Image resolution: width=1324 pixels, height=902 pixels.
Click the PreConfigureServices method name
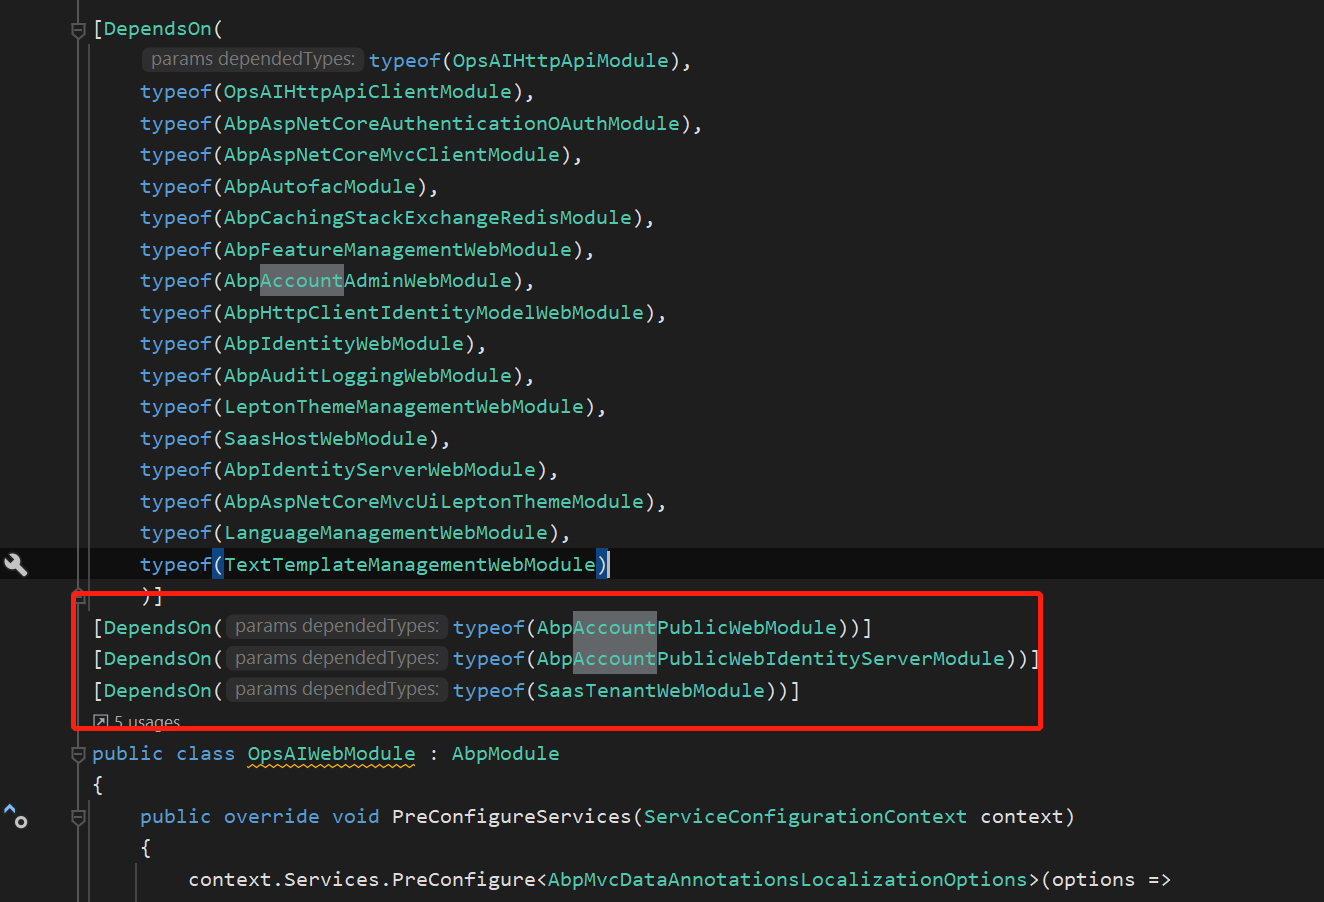tap(512, 817)
